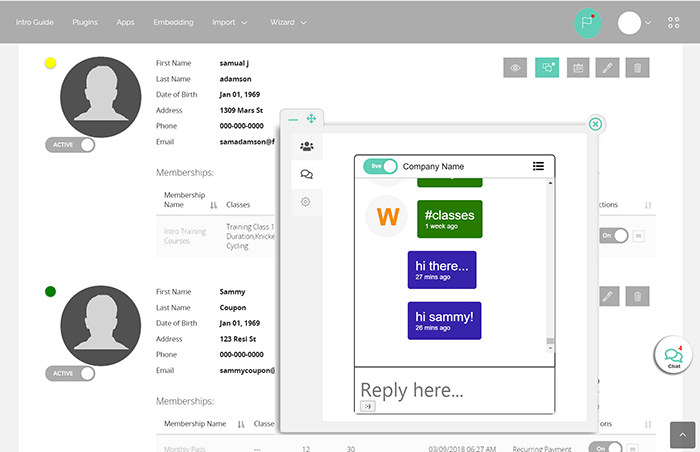The width and height of the screenshot is (700, 452).
Task: Open chat settings gear icon
Action: pyautogui.click(x=306, y=202)
